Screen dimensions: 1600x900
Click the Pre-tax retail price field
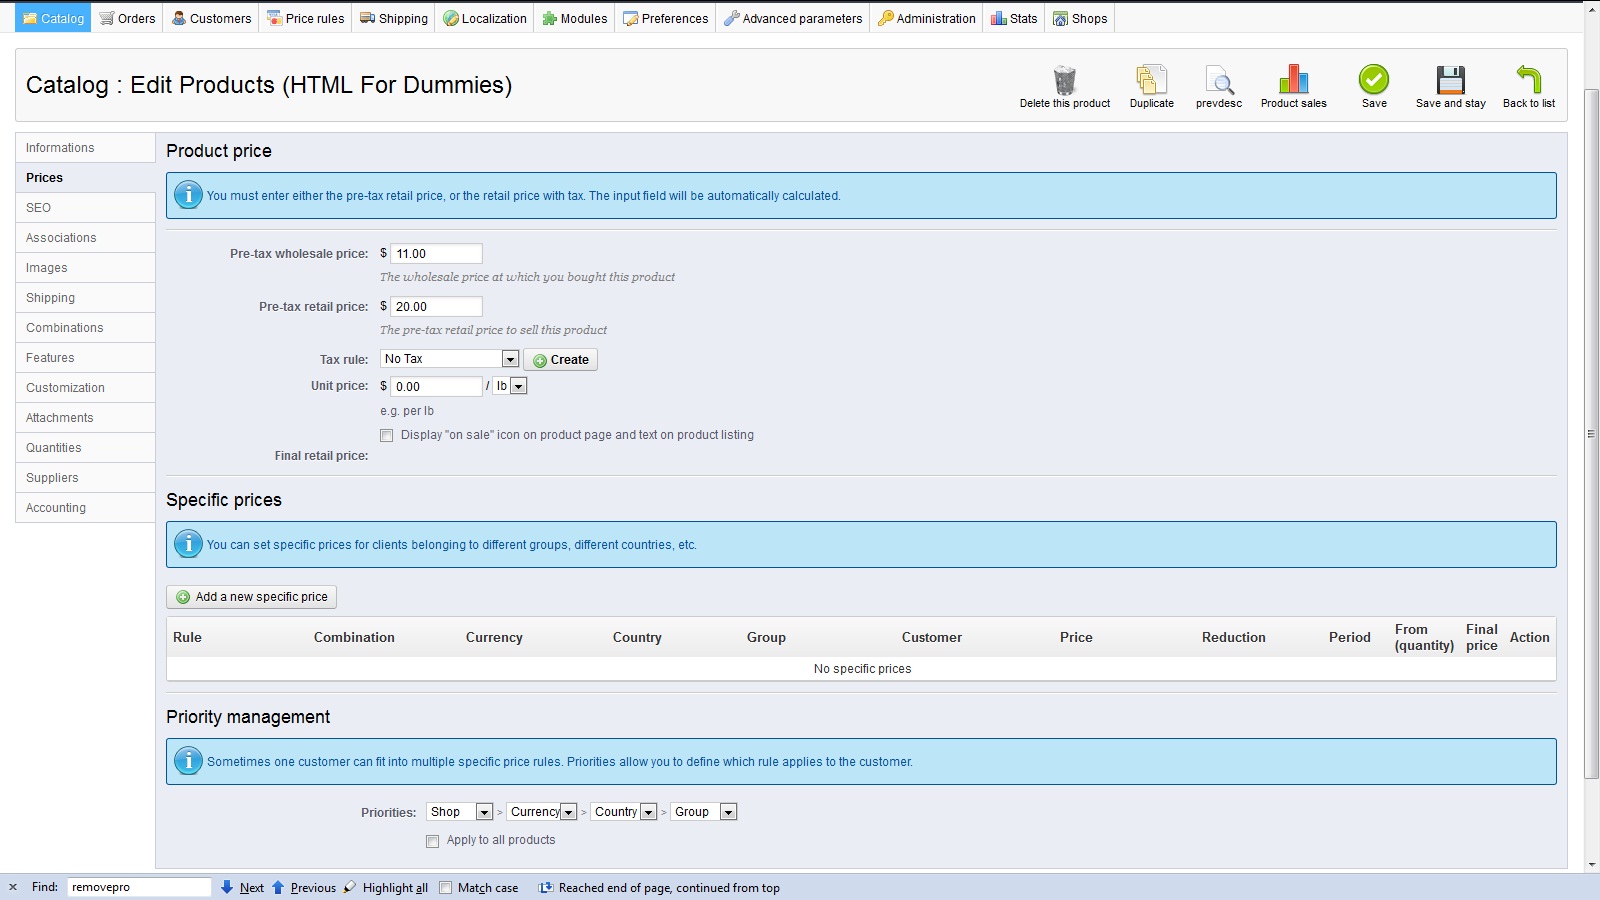[x=436, y=307]
